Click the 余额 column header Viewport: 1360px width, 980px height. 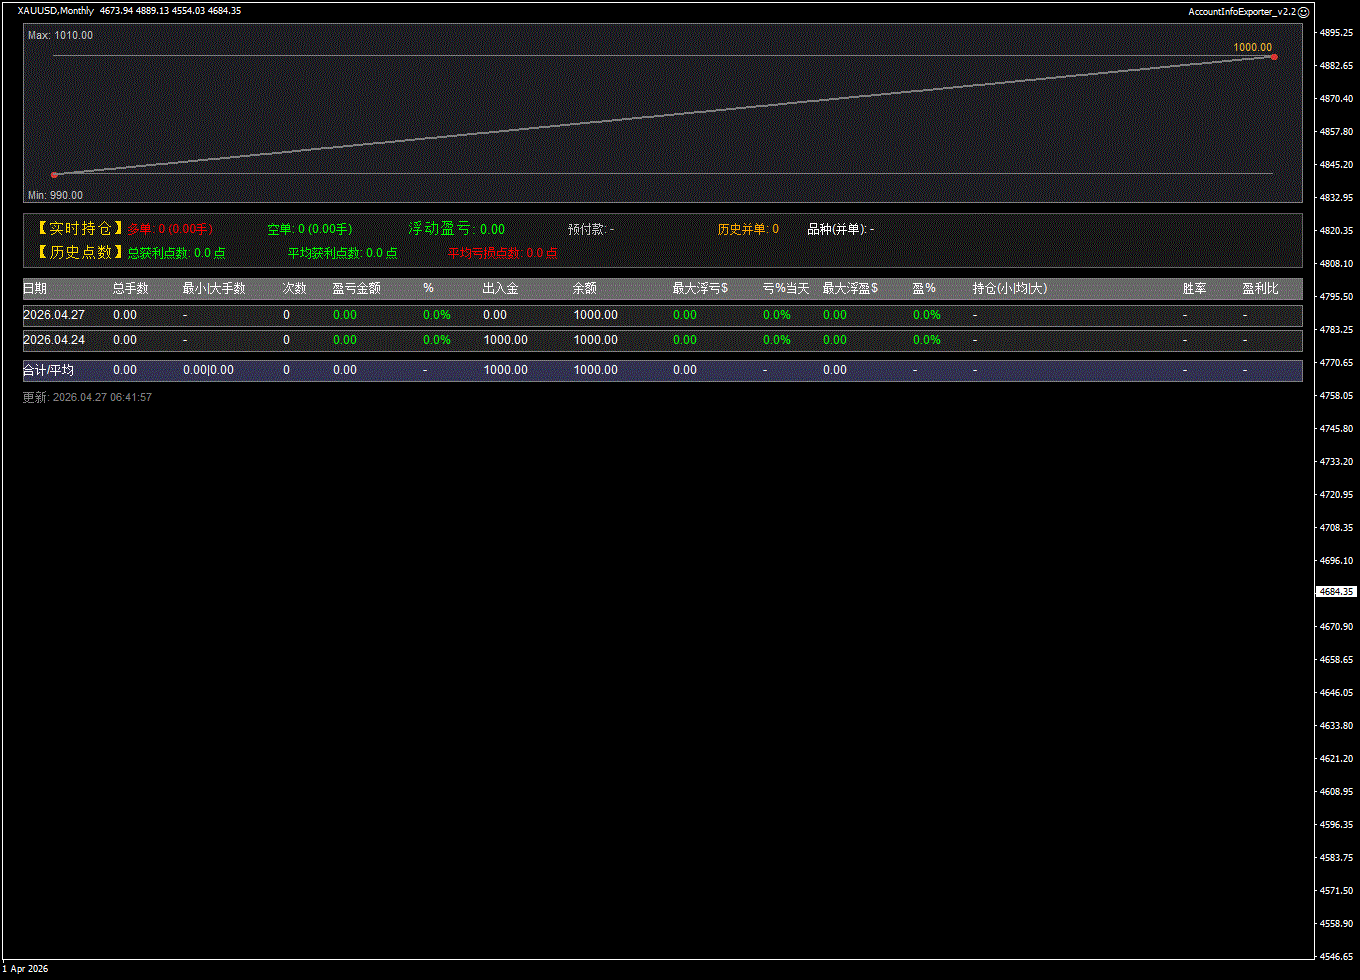click(585, 289)
